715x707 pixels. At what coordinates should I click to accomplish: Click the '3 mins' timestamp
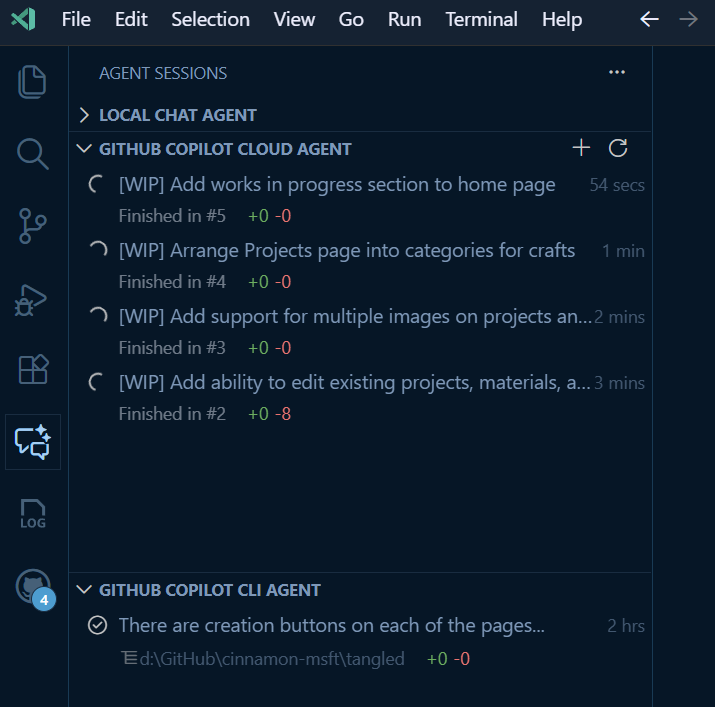pyautogui.click(x=619, y=383)
